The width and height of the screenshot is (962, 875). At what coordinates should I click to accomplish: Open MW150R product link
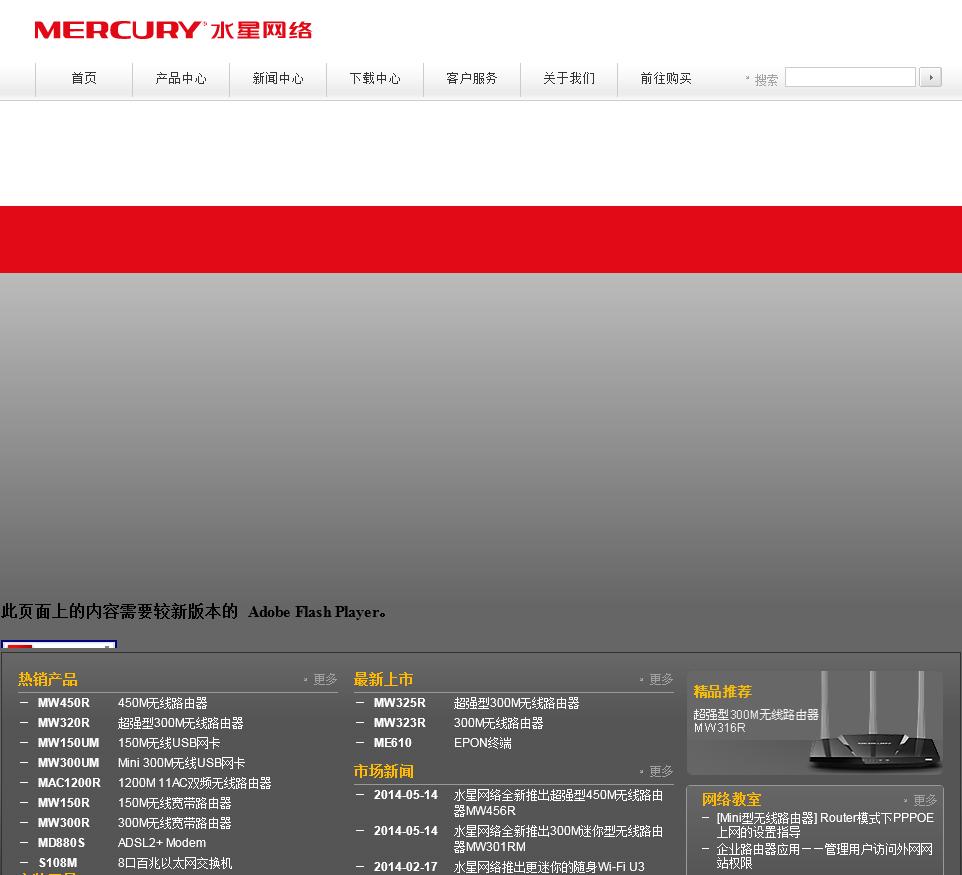(64, 803)
